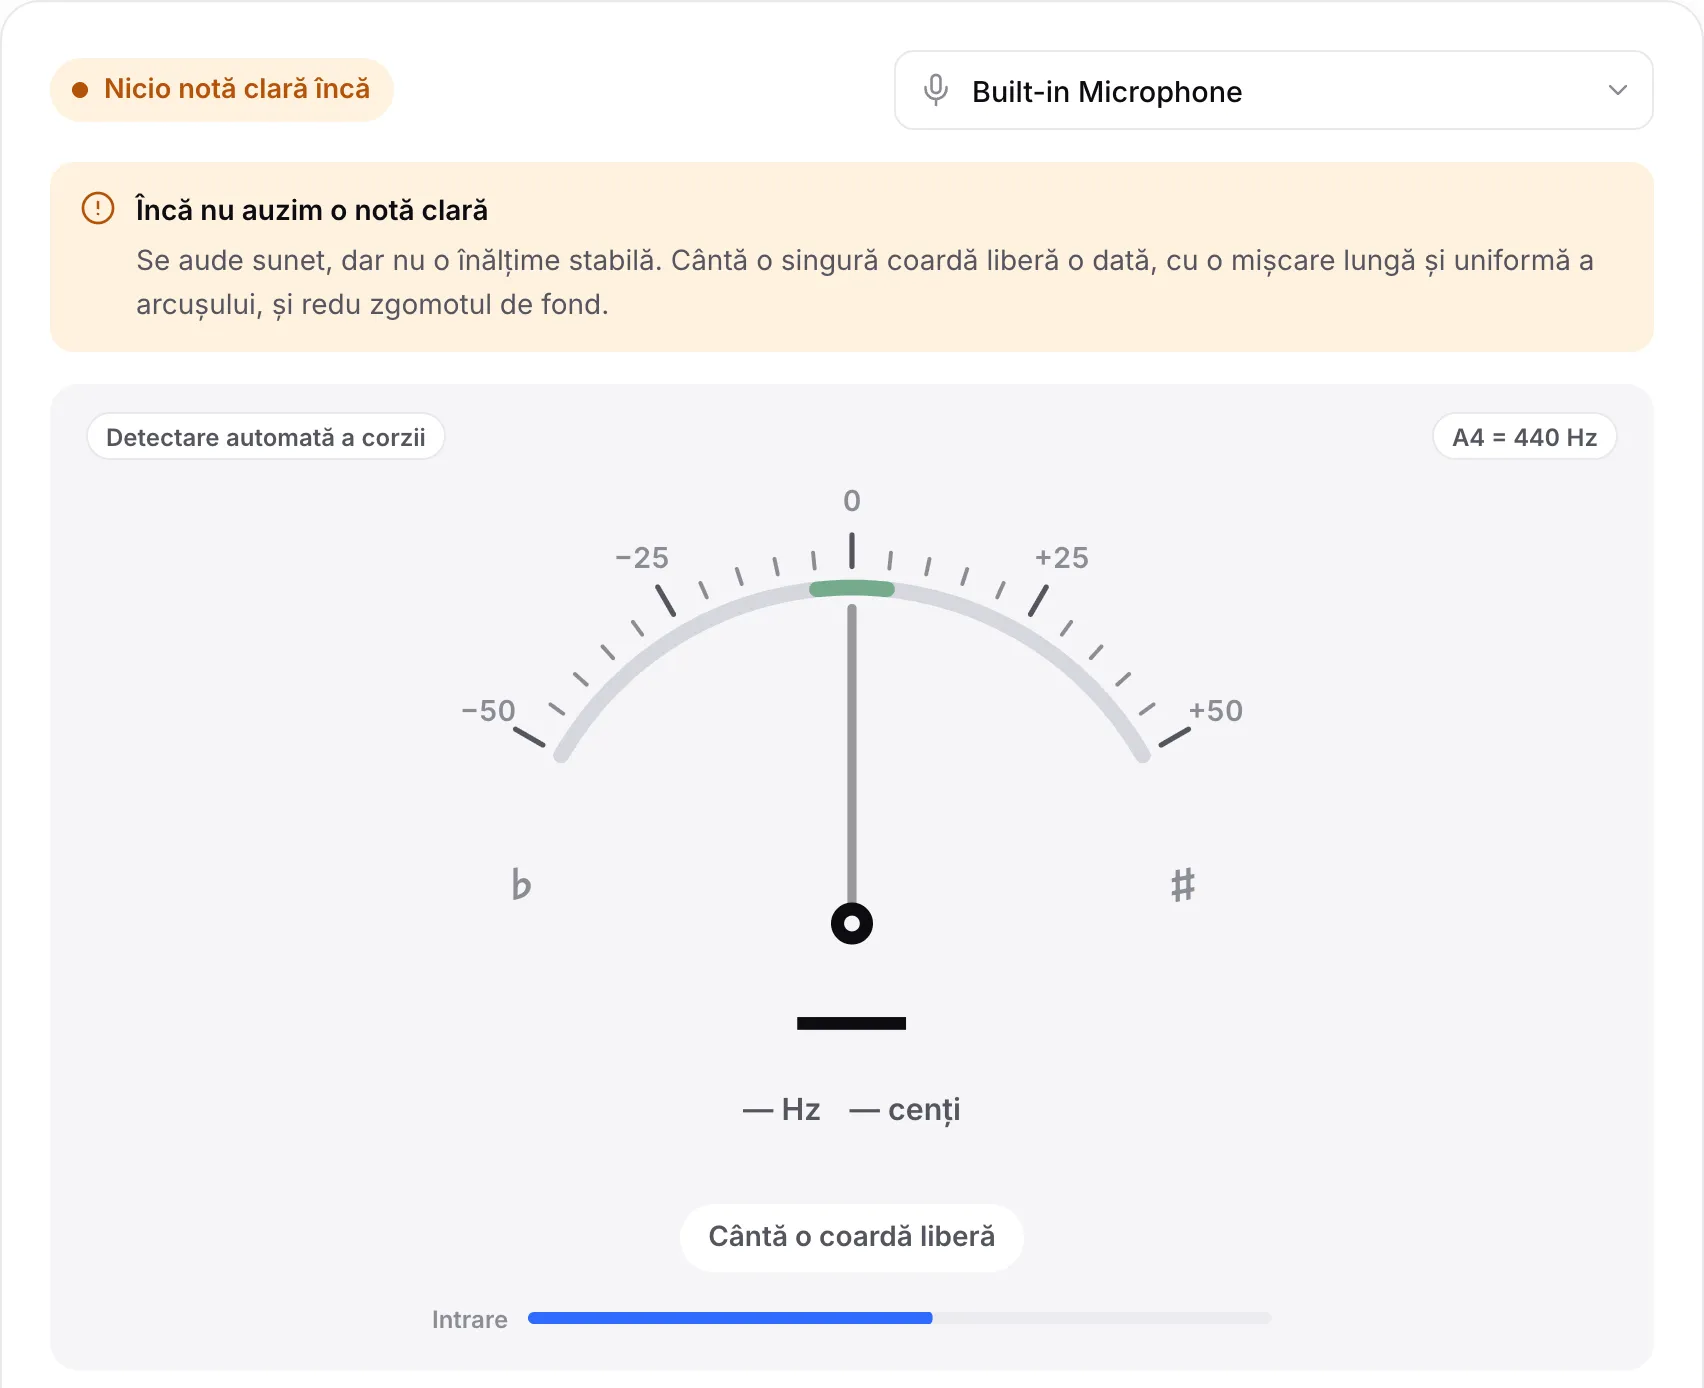Click the '+50' gauge label
Viewport: 1704px width, 1388px height.
coord(1216,710)
